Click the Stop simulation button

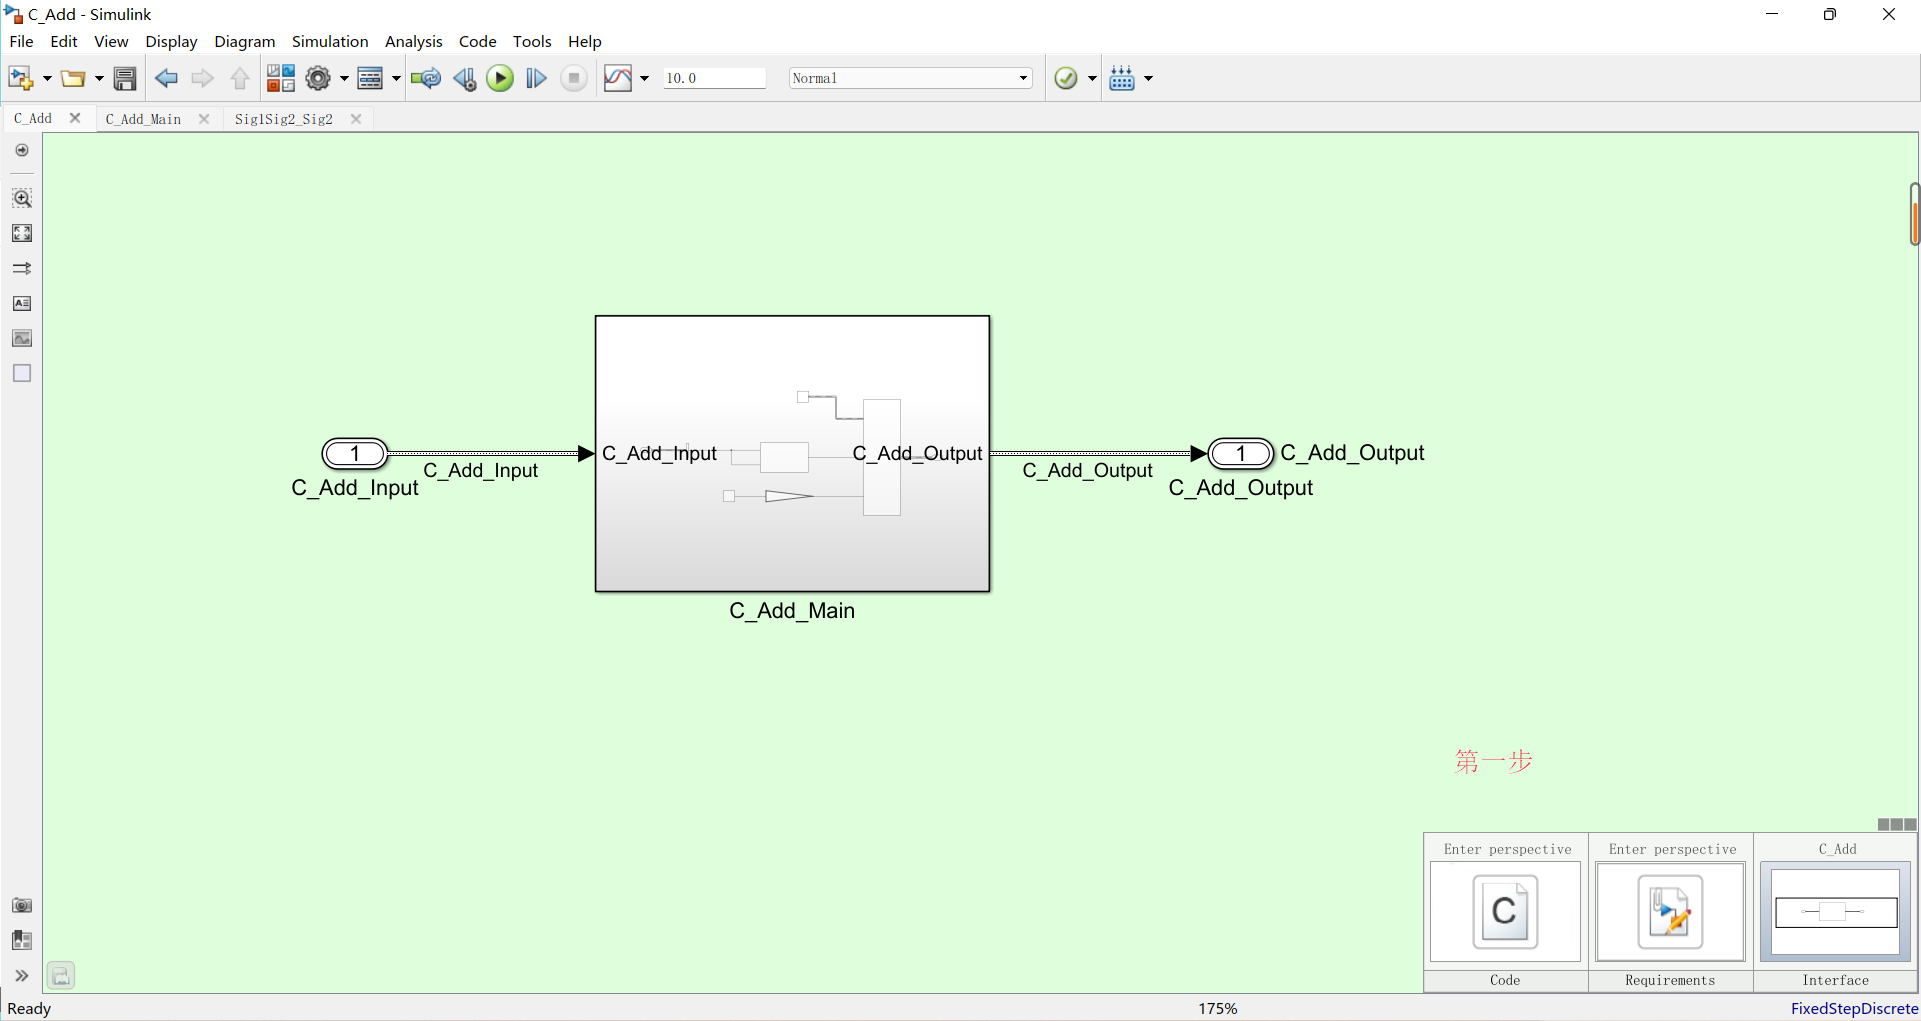tap(574, 78)
